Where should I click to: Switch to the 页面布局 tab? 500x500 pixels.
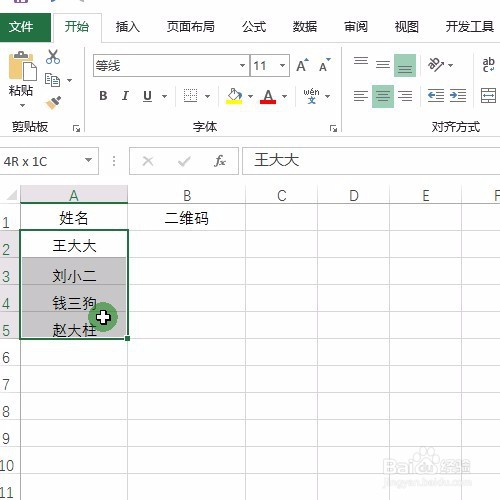(x=191, y=27)
